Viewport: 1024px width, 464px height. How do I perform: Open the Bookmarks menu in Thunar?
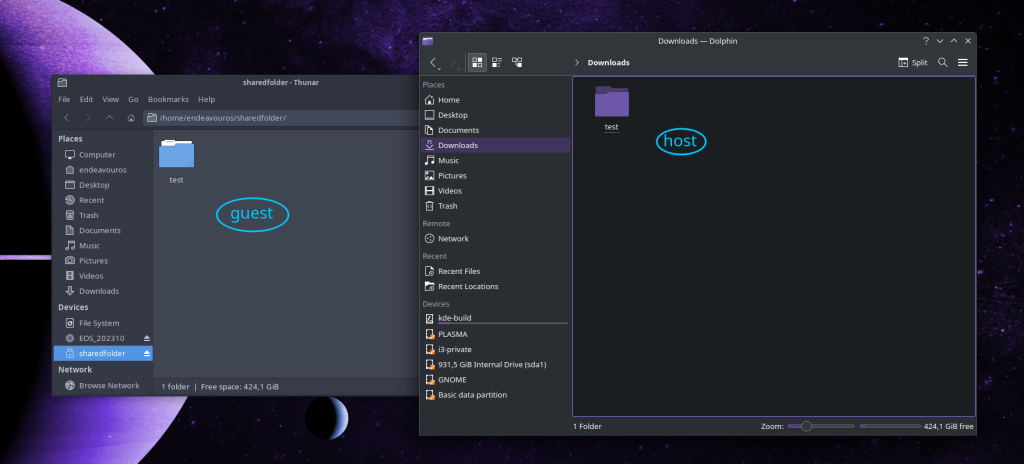167,100
